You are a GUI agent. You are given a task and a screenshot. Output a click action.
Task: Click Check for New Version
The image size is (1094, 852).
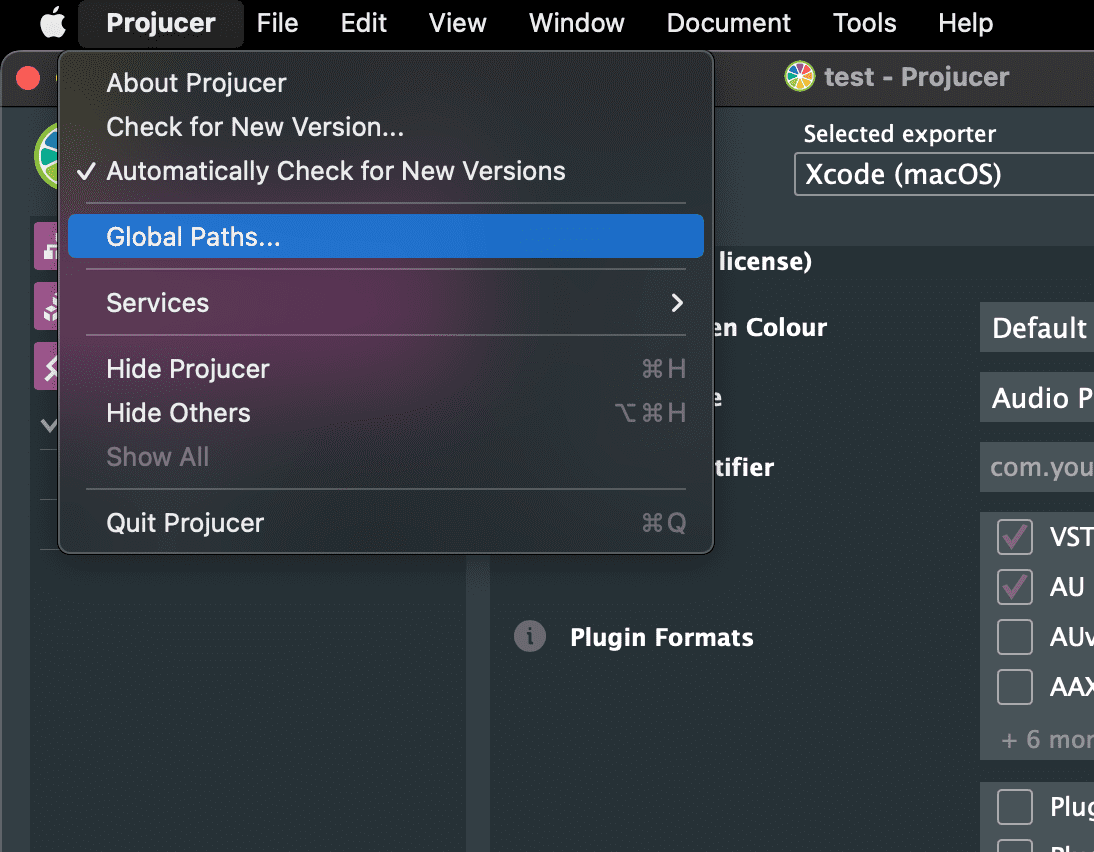tap(255, 127)
